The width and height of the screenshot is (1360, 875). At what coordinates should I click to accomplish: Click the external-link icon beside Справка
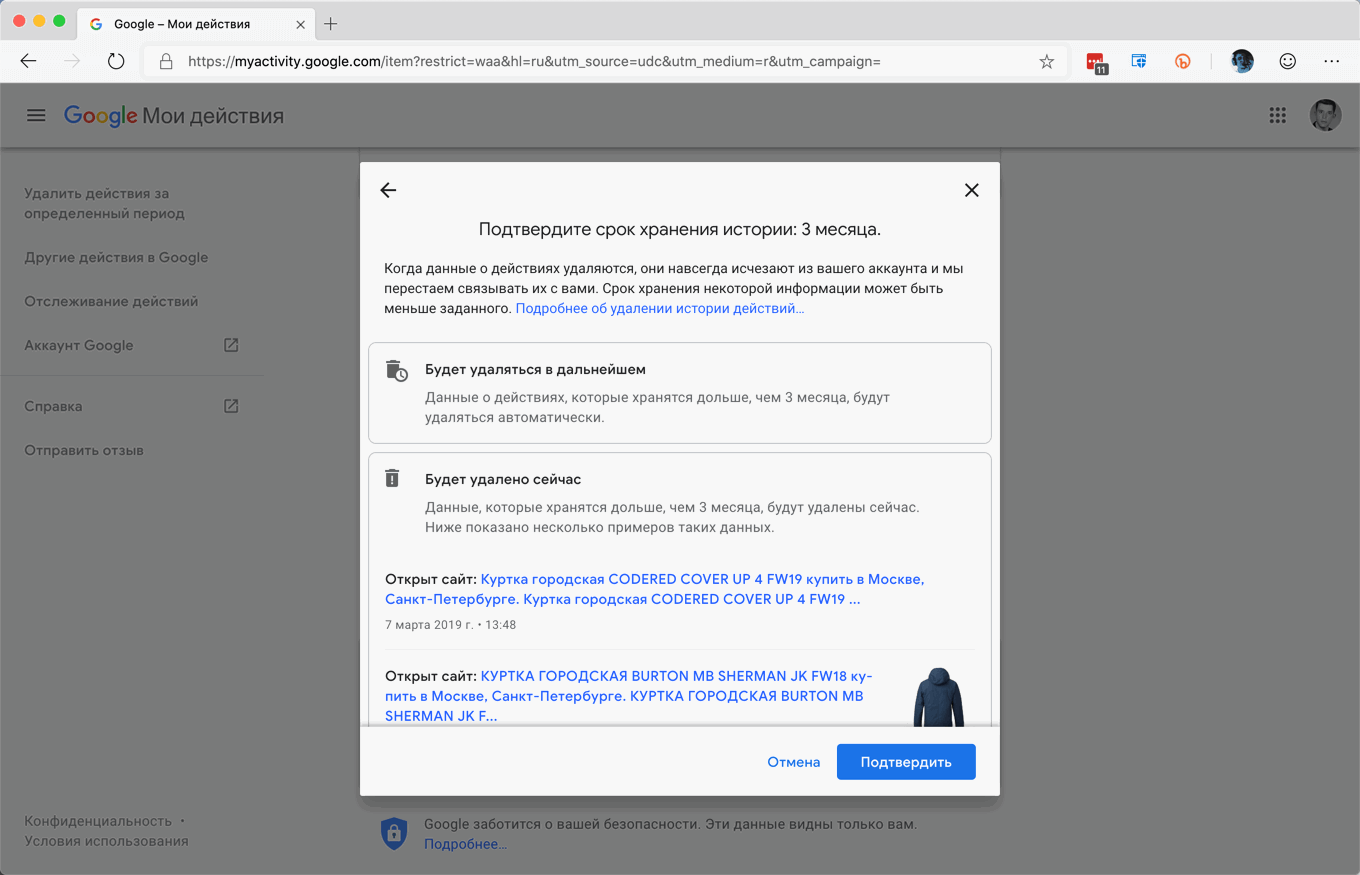[x=231, y=406]
